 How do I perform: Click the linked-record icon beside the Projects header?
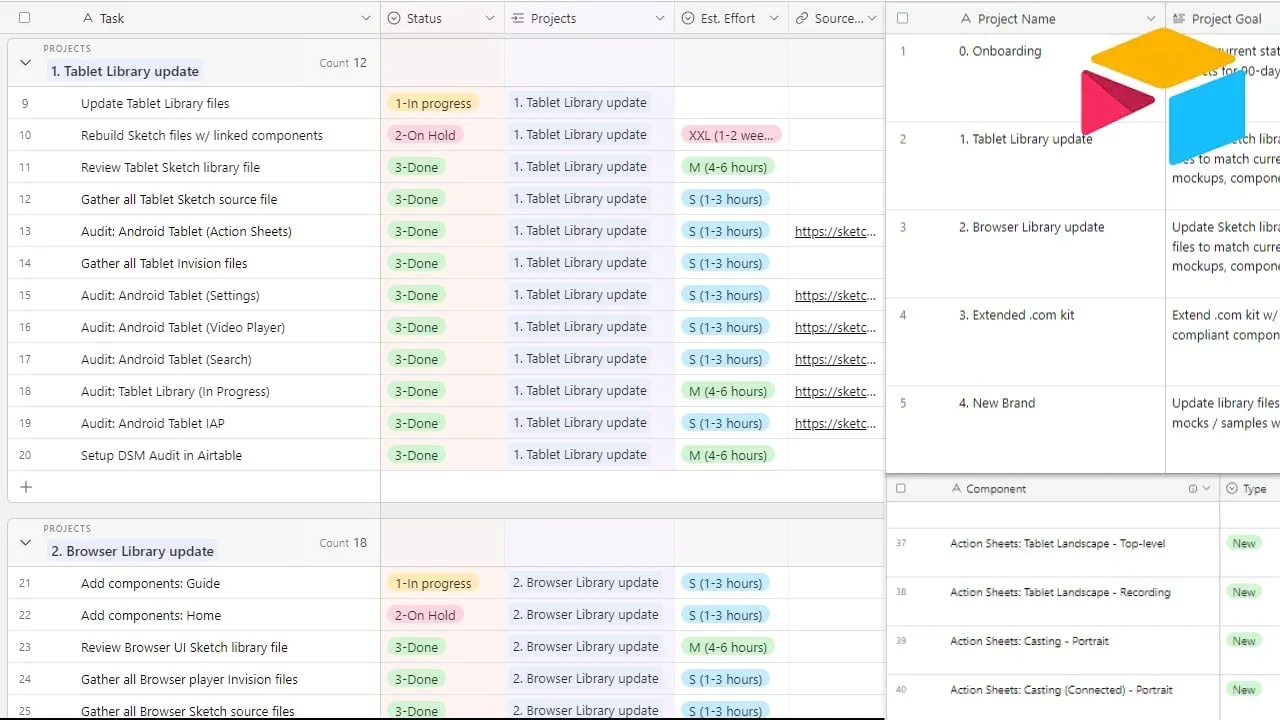tap(518, 18)
